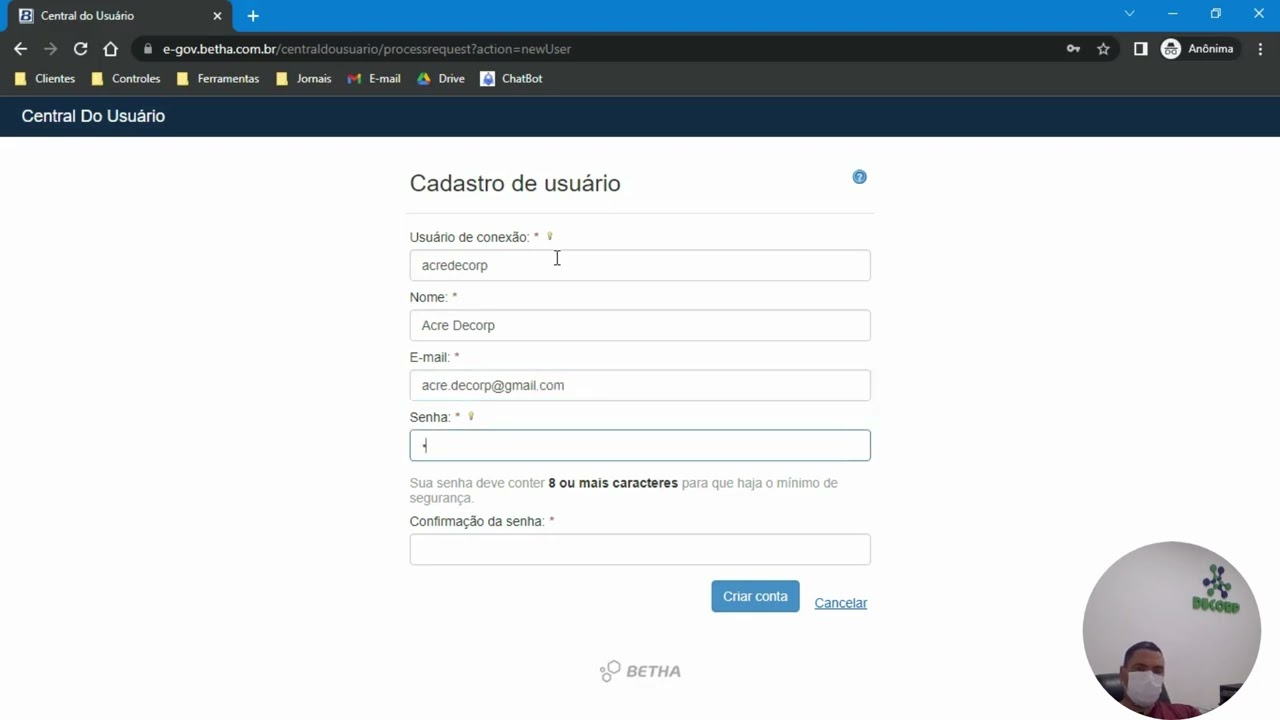Screen dimensions: 1280x720
Task: Reload the page with the refresh icon
Action: [x=81, y=49]
